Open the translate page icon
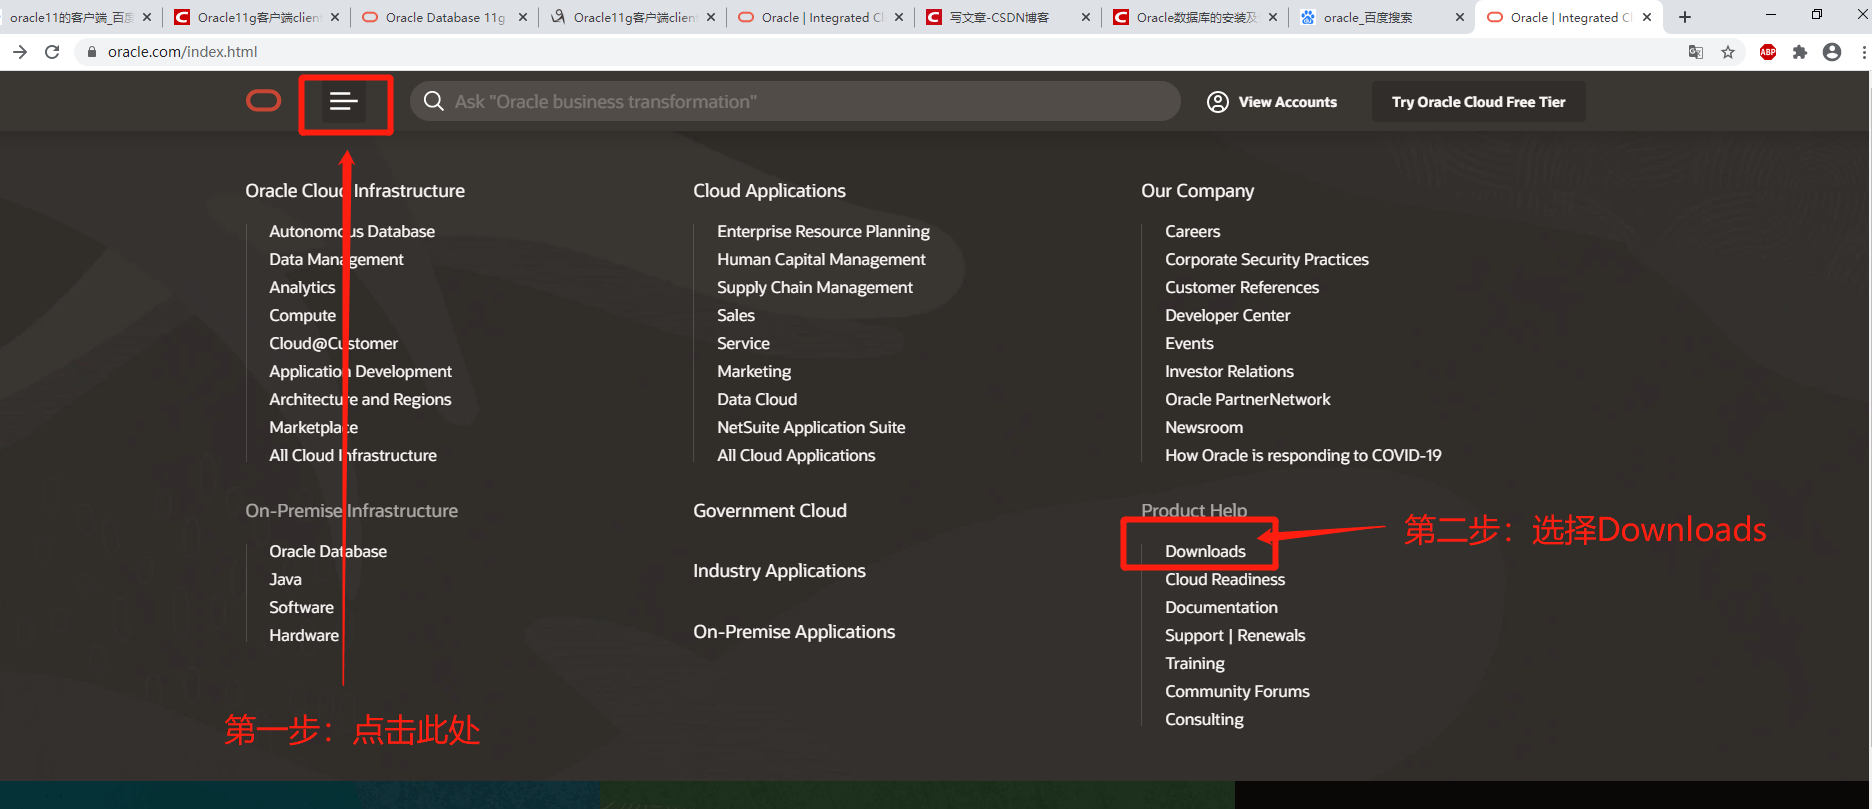The height and width of the screenshot is (809, 1872). pyautogui.click(x=1696, y=52)
